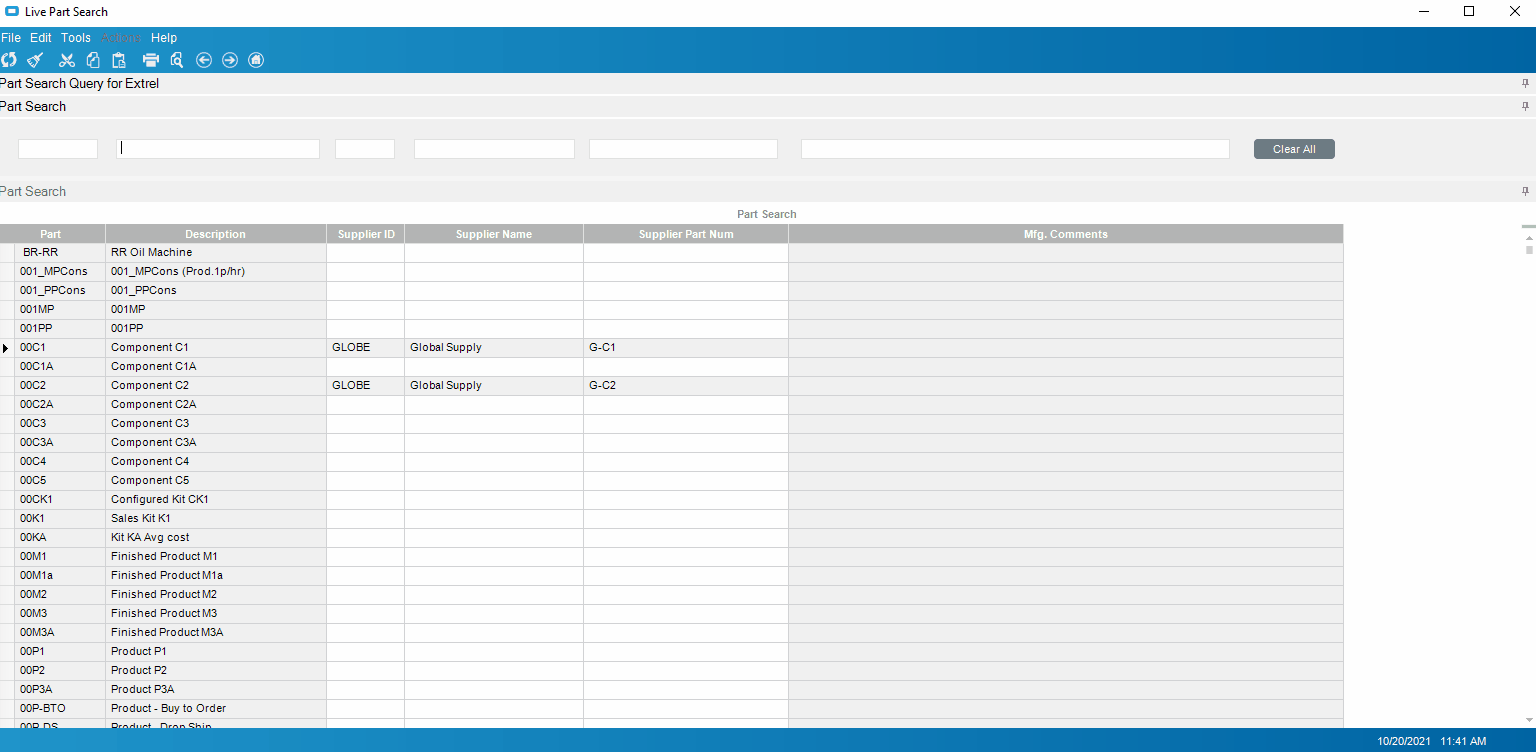The width and height of the screenshot is (1536, 752).
Task: Pin the Part Search results panel
Action: point(1524,191)
